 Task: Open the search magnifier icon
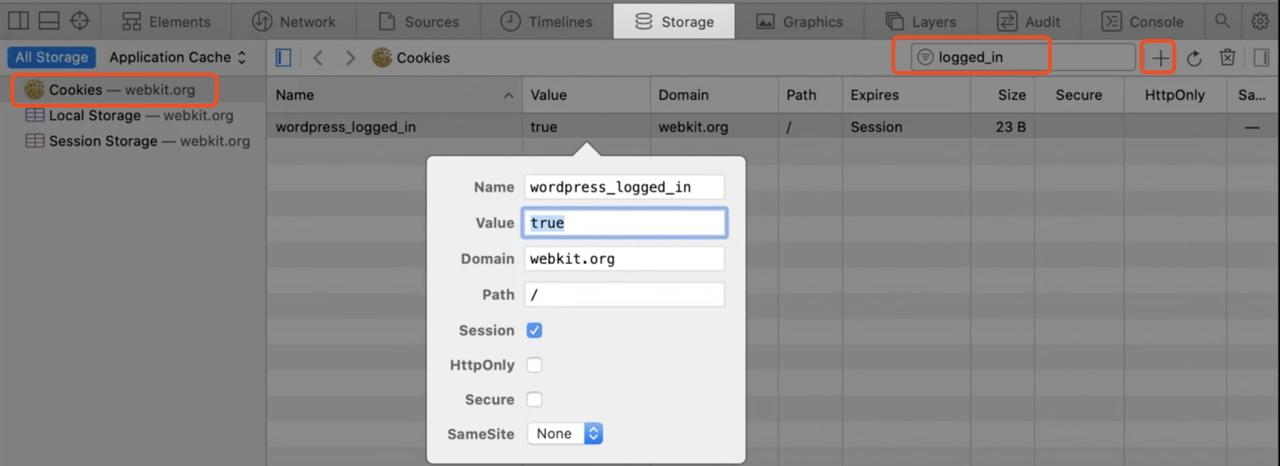tap(1222, 21)
